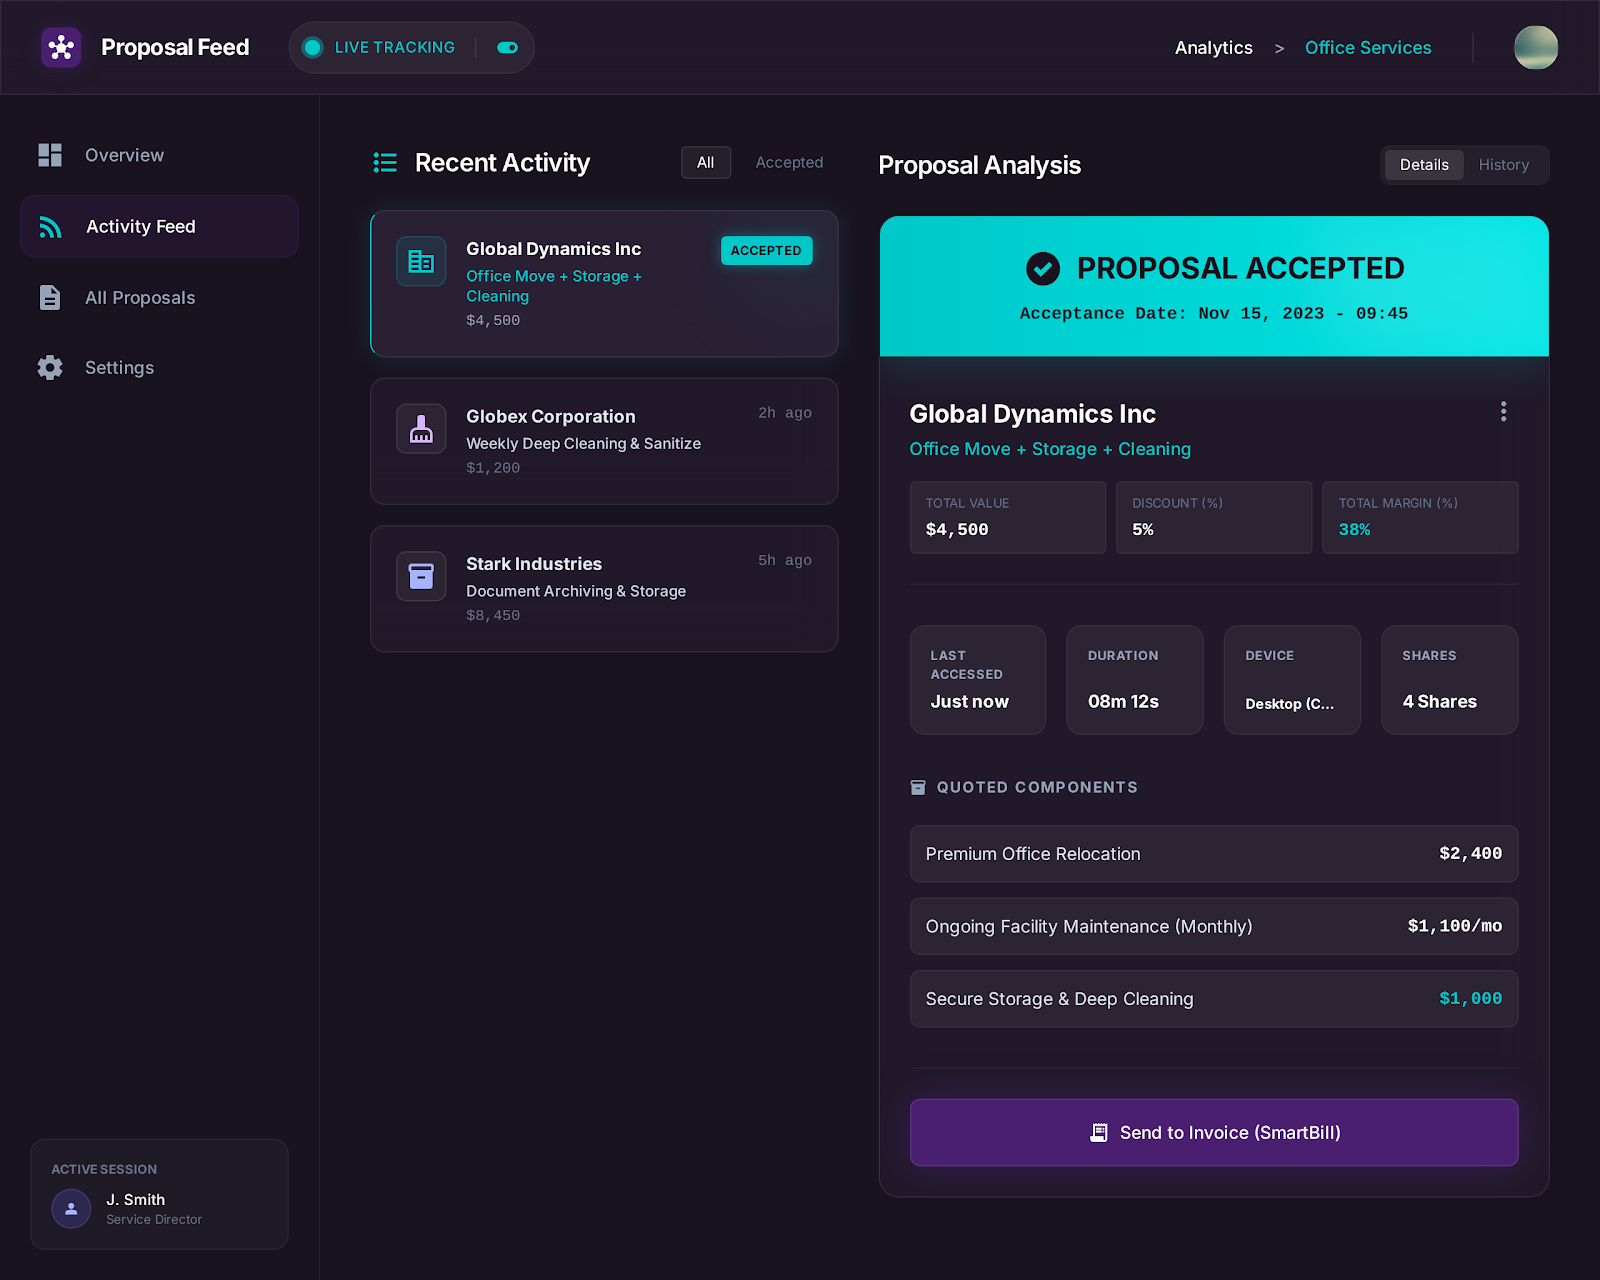Expand the truncated Device card
This screenshot has width=1600, height=1280.
click(x=1291, y=680)
